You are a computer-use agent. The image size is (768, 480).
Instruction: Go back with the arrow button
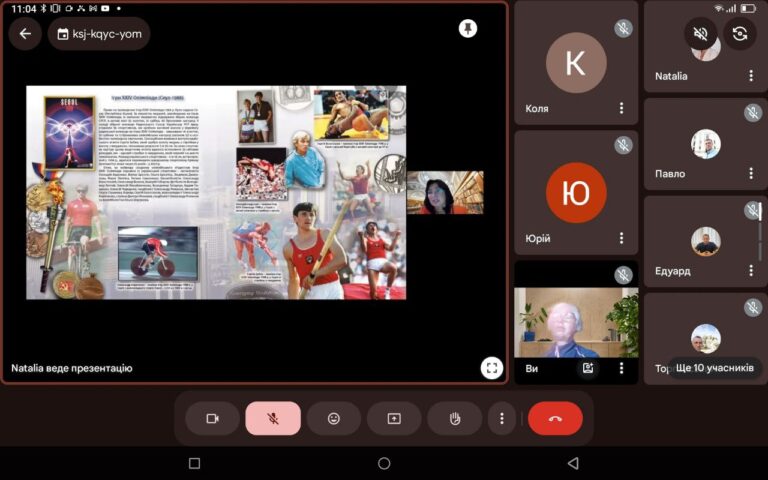tap(25, 34)
